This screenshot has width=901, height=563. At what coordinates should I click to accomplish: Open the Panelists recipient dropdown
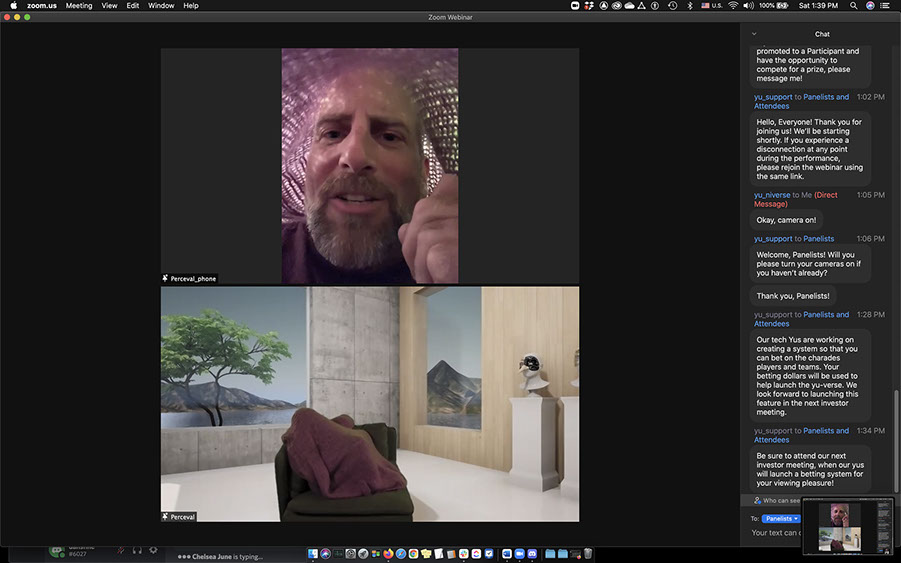tap(782, 519)
